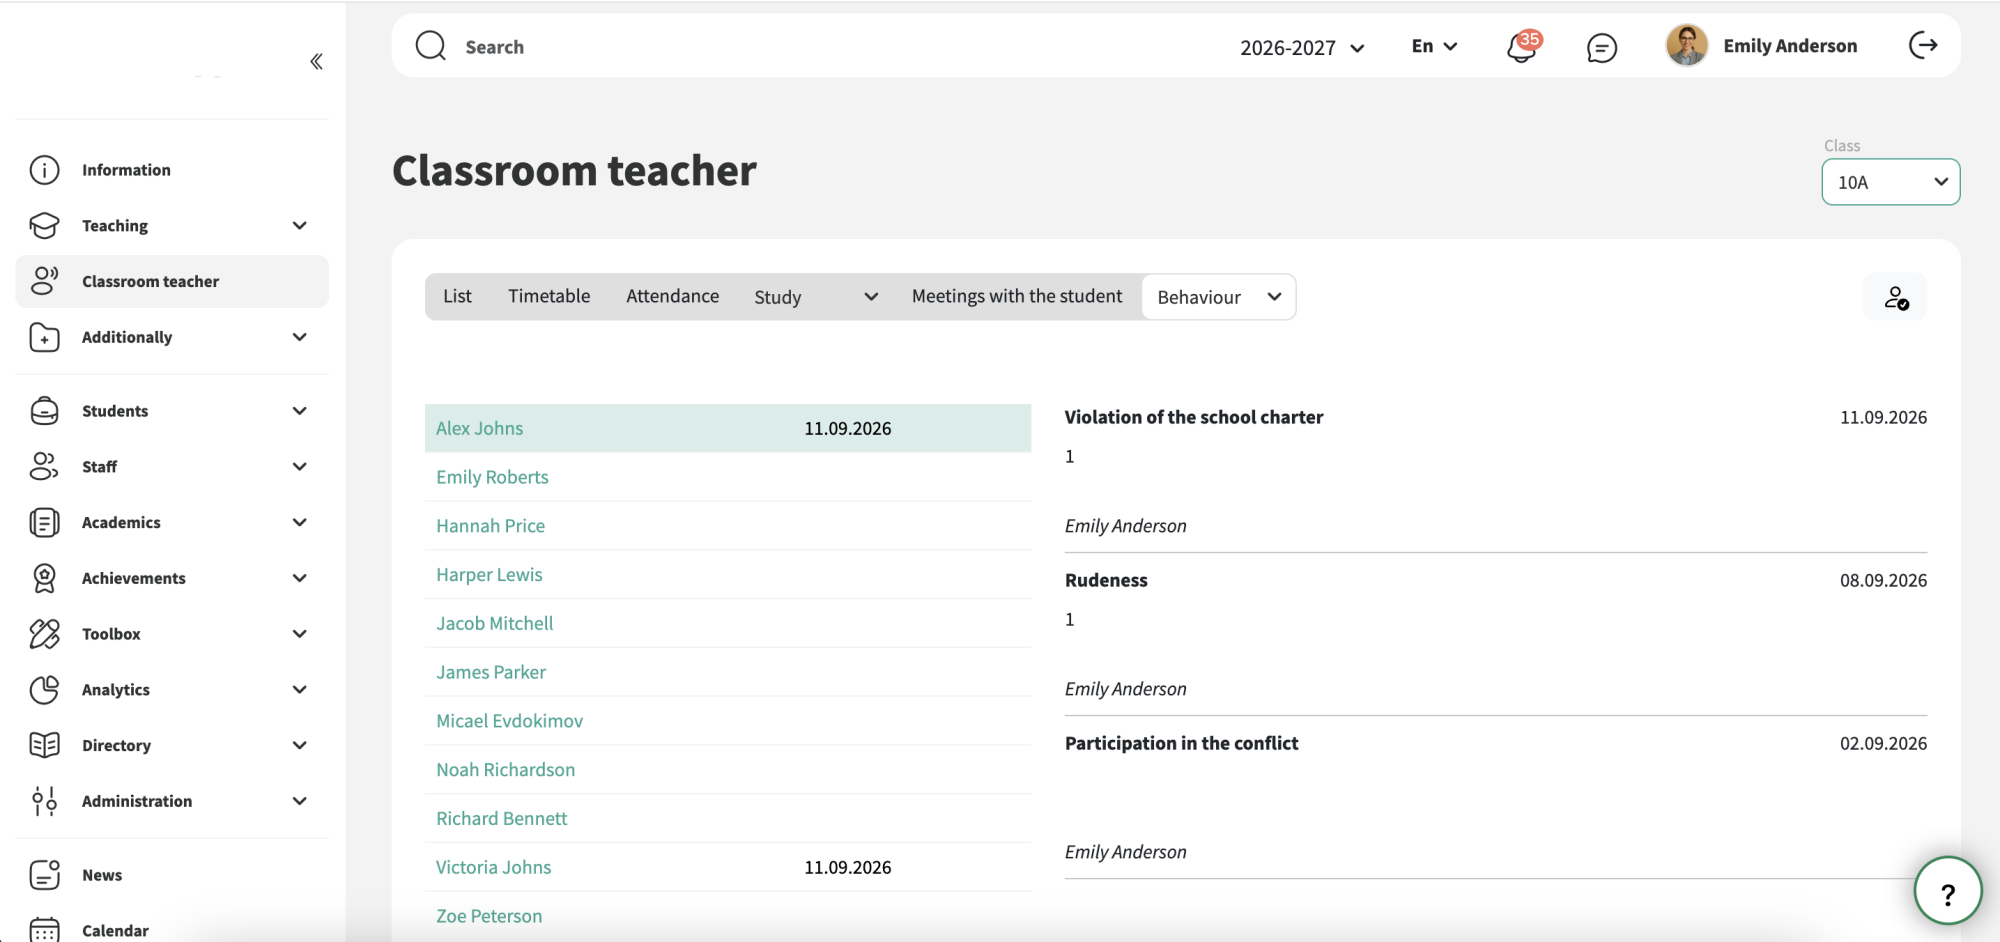2000x942 pixels.
Task: Click the Additionally folder-plus icon
Action: [45, 337]
